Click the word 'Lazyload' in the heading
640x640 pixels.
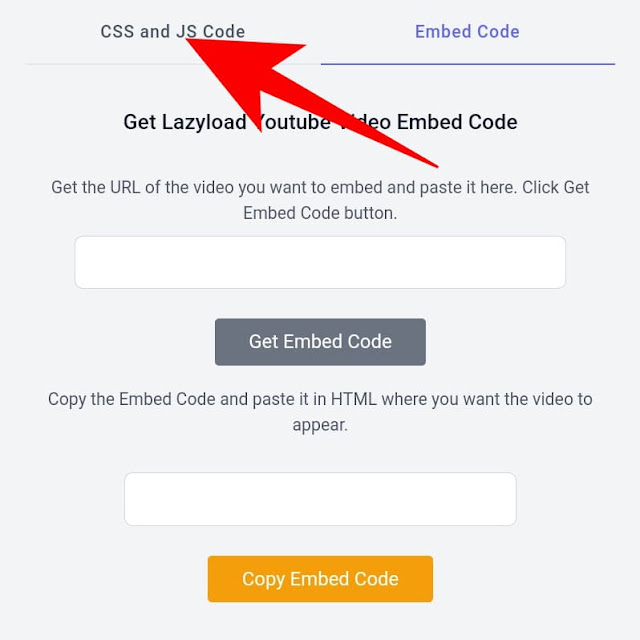[204, 122]
